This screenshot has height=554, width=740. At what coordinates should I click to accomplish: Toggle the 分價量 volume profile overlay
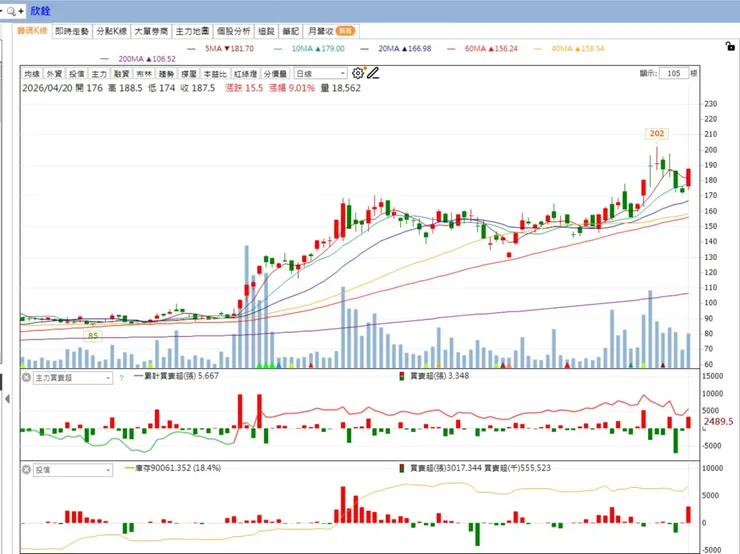click(x=275, y=74)
